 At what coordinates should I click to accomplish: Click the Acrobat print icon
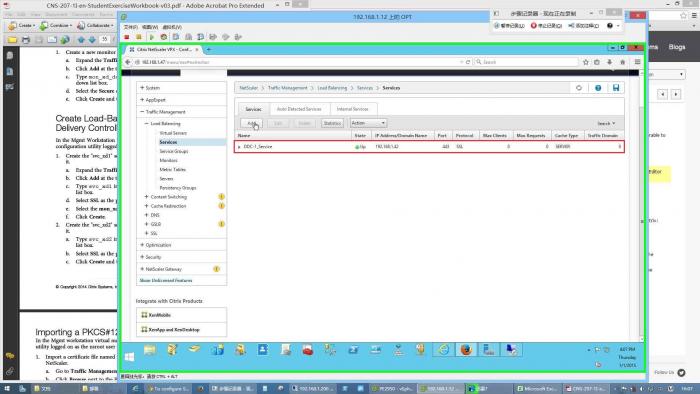point(26,40)
